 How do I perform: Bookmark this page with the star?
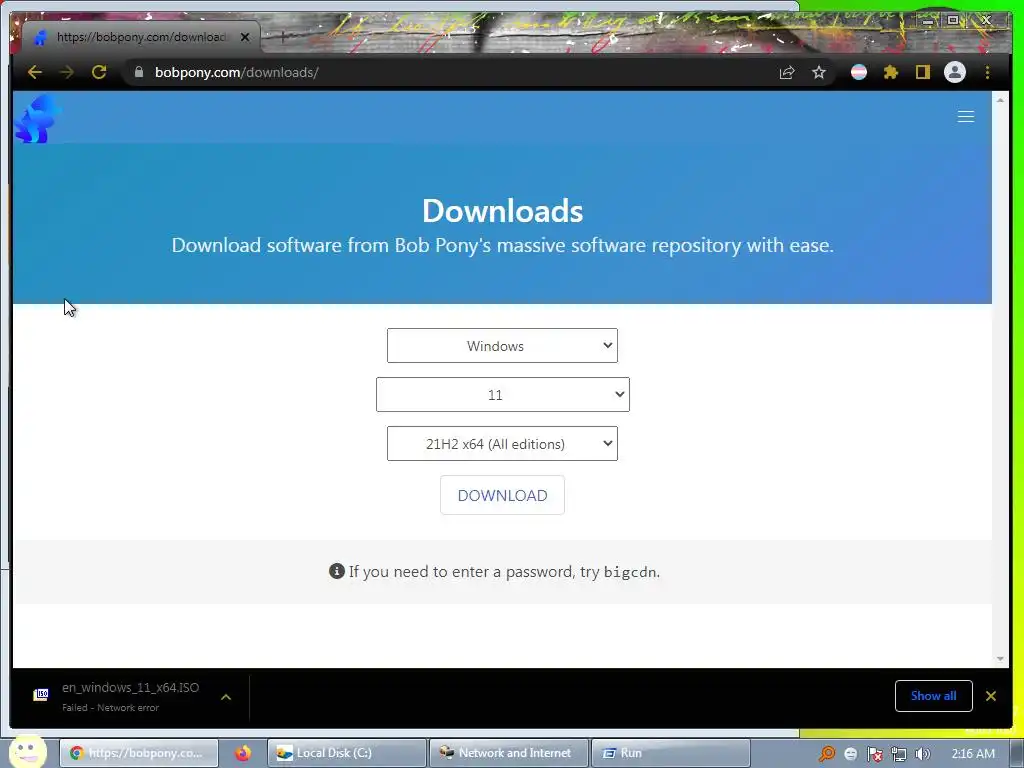coord(819,72)
